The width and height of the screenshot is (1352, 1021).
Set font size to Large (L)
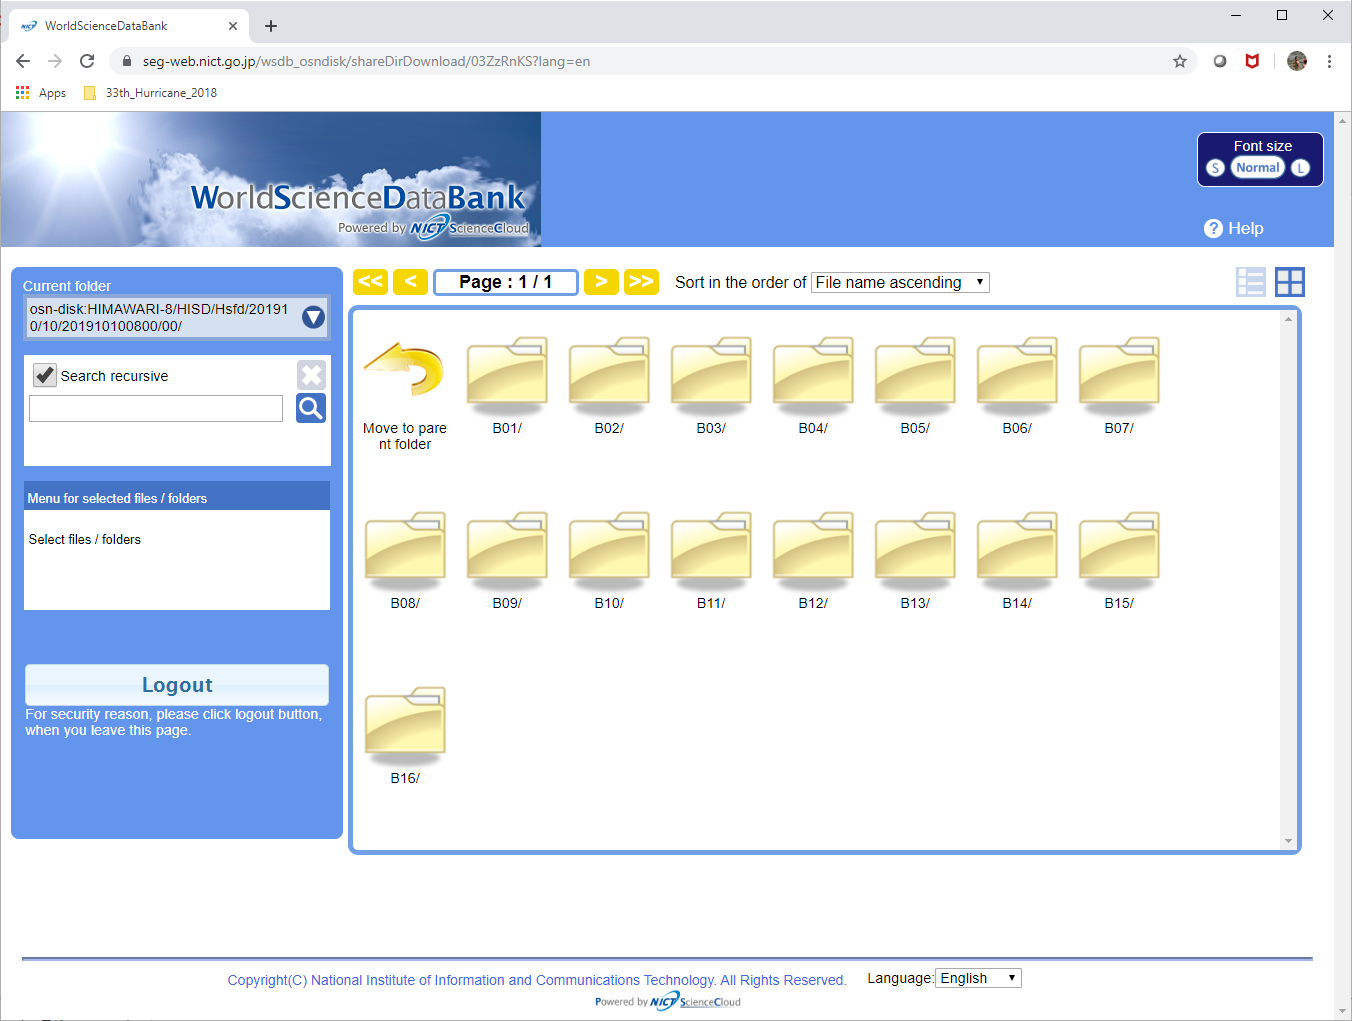pos(1300,168)
